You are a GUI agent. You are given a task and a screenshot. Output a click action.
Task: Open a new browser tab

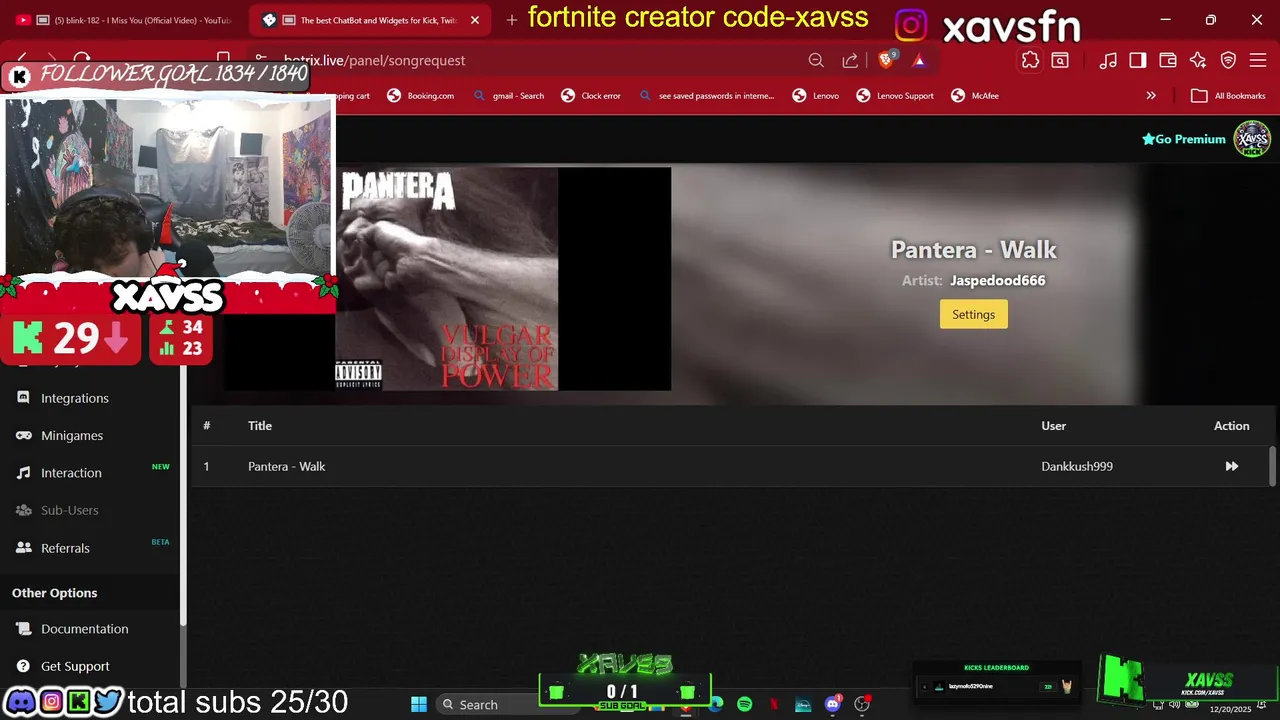[512, 20]
